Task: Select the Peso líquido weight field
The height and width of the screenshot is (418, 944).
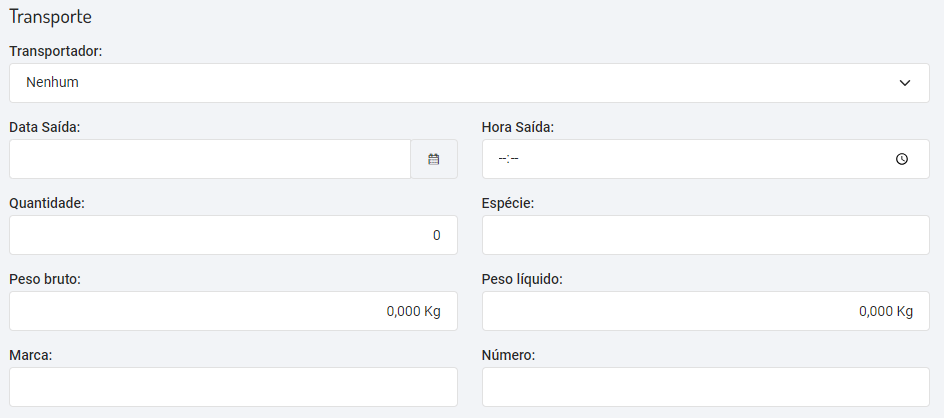Action: (705, 311)
